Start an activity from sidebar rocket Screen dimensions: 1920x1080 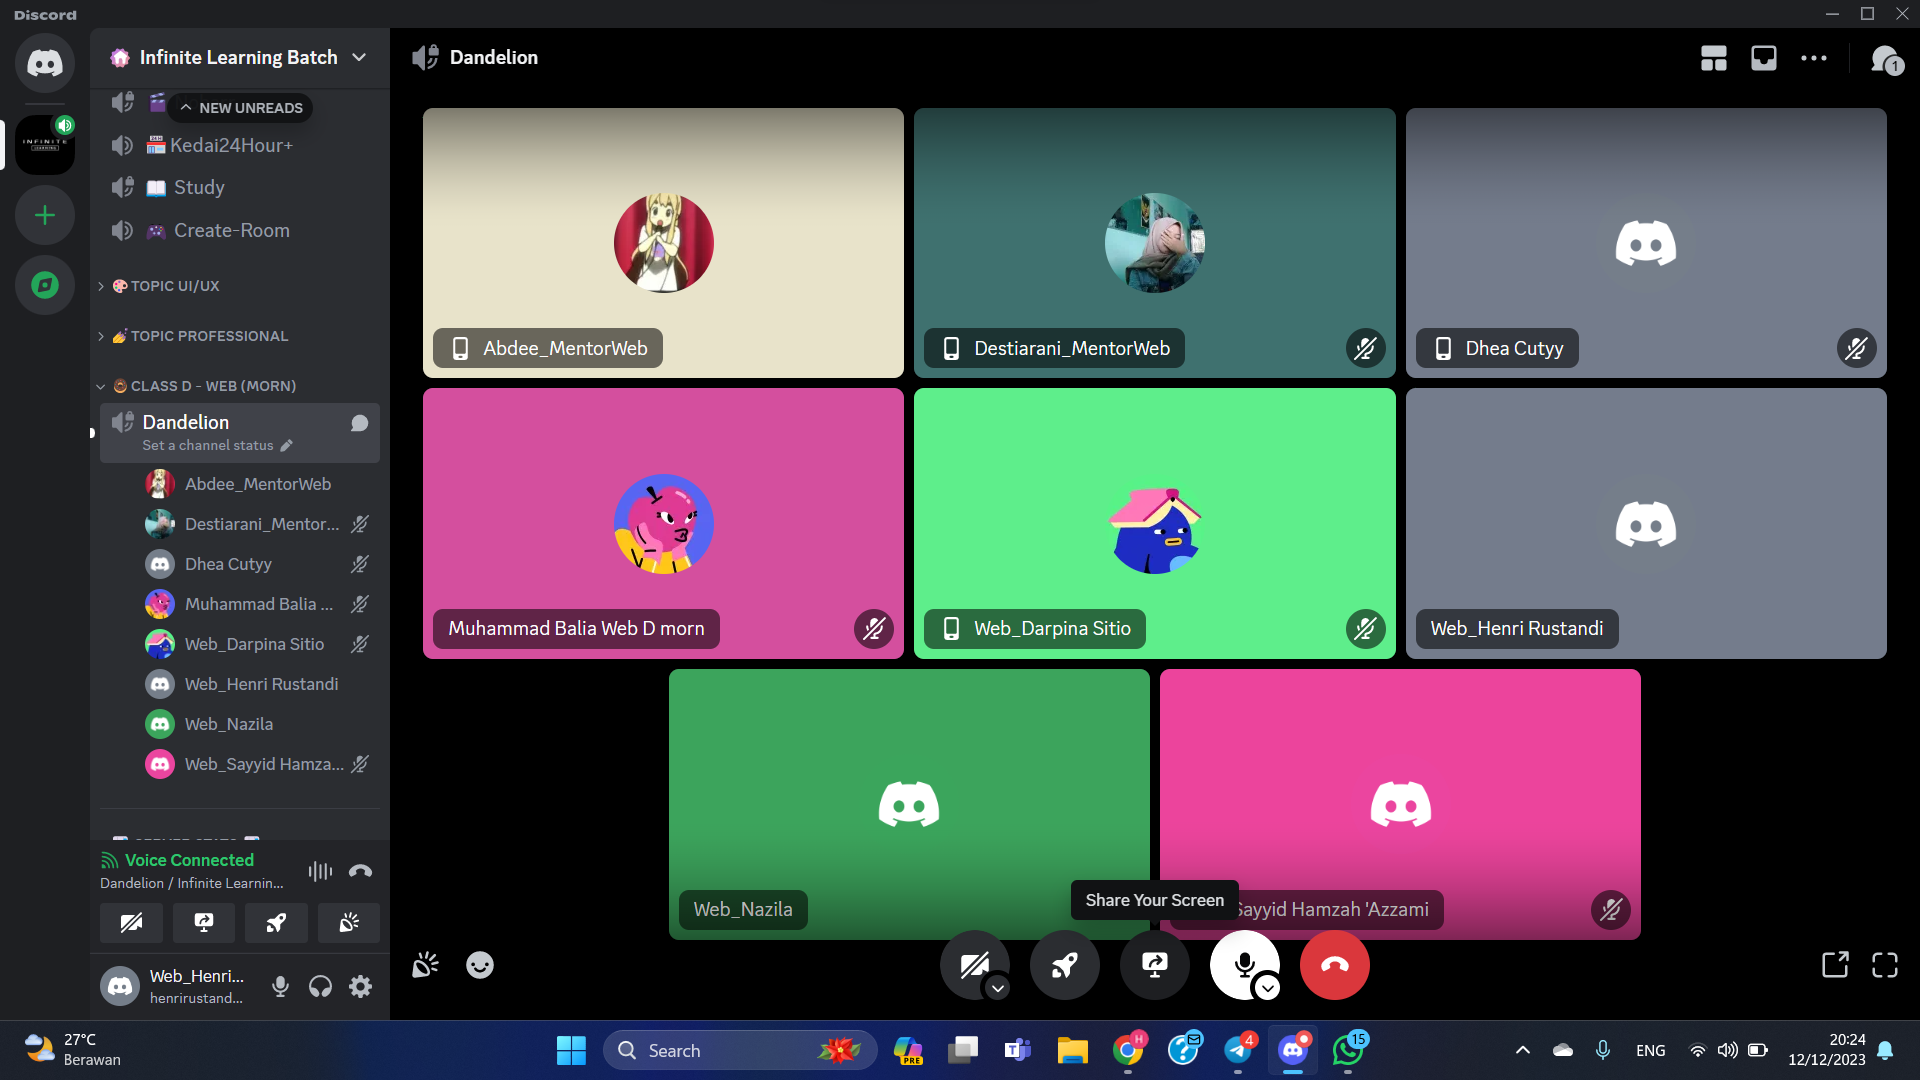(x=276, y=922)
